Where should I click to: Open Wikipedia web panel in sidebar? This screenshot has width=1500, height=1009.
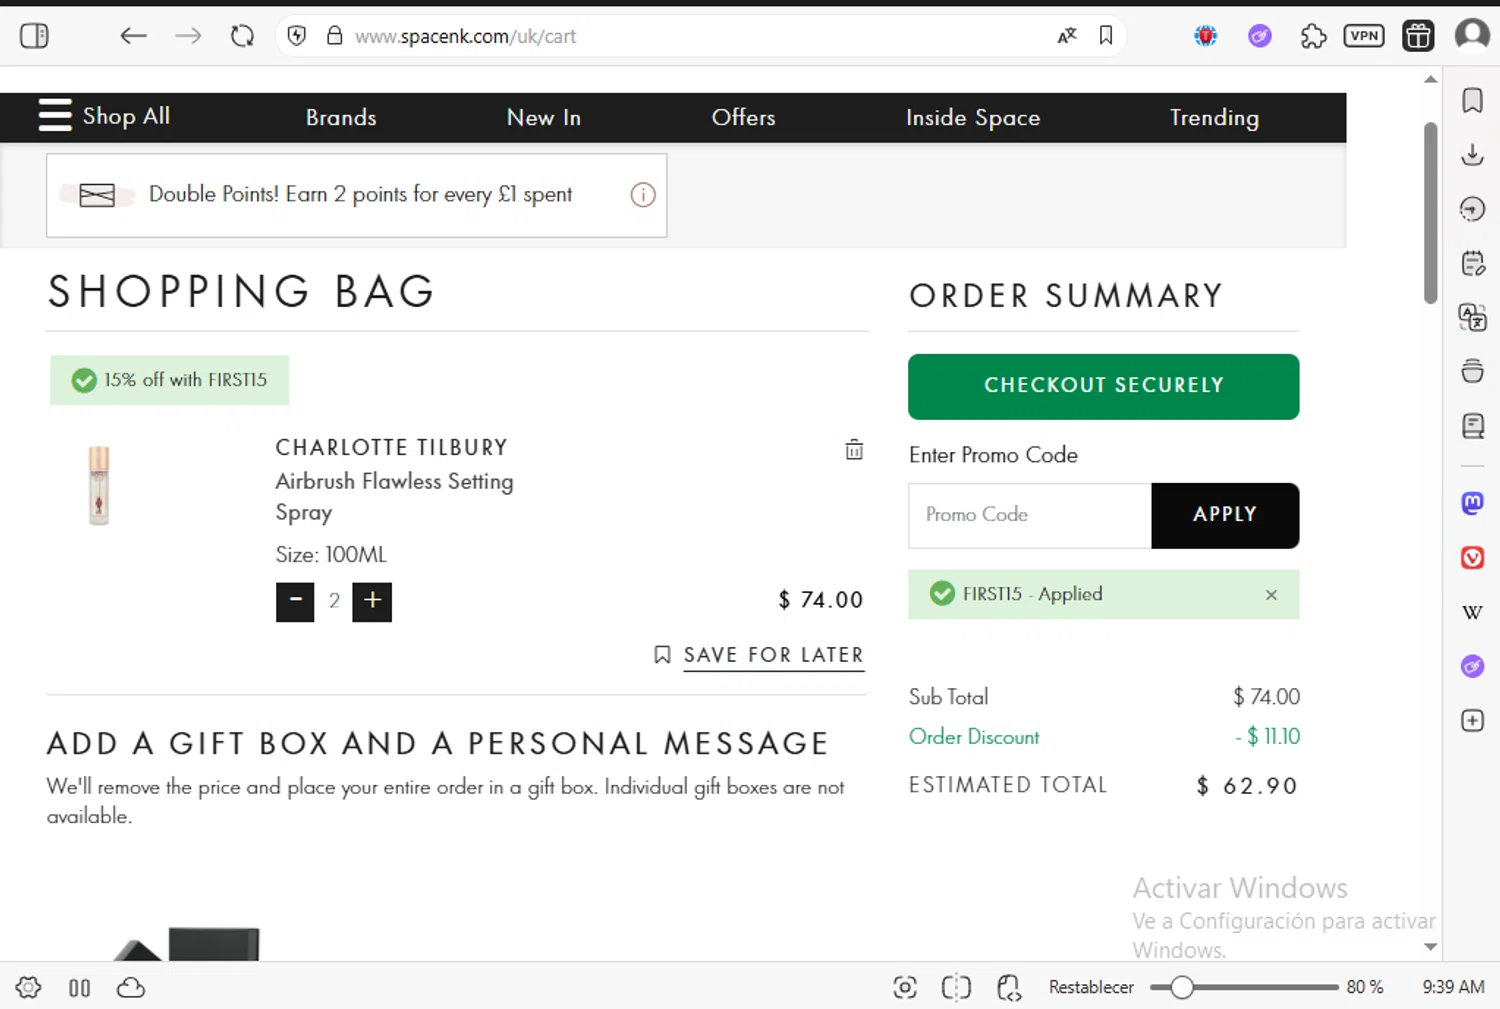tap(1472, 612)
